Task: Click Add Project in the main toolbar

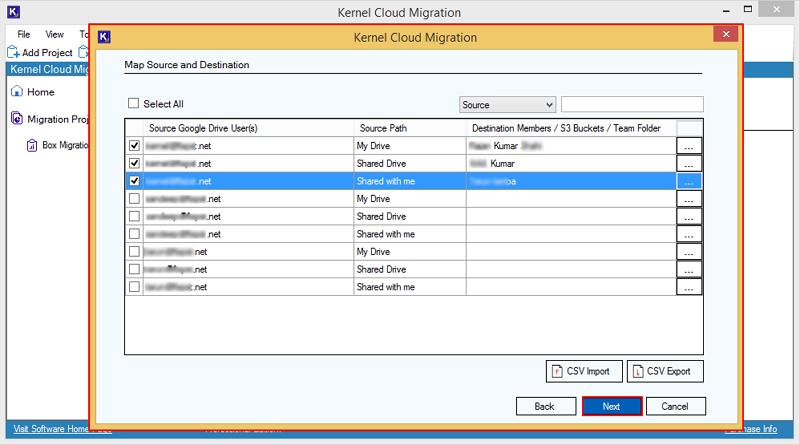Action: [x=40, y=52]
